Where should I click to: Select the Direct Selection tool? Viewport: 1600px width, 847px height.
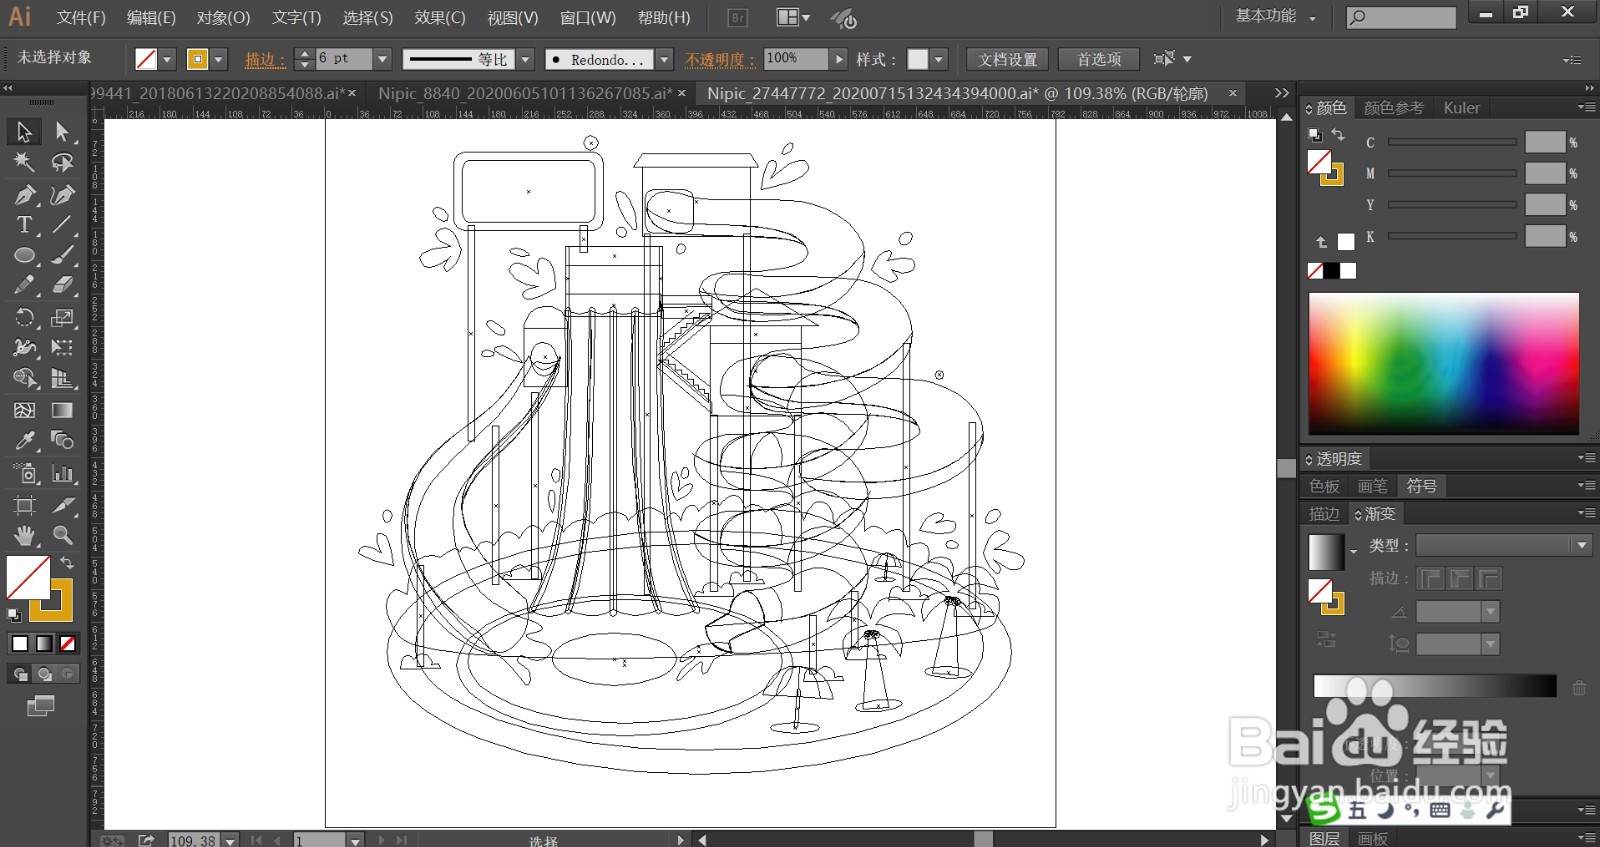coord(62,131)
